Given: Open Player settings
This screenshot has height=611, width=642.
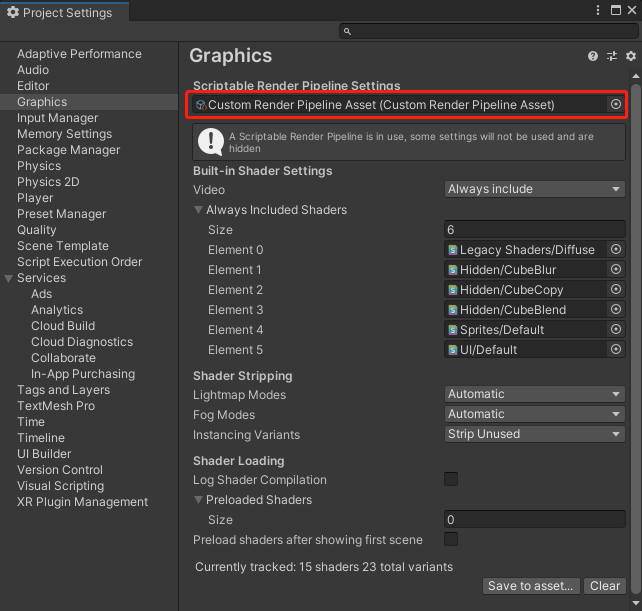Looking at the screenshot, I should [x=35, y=198].
